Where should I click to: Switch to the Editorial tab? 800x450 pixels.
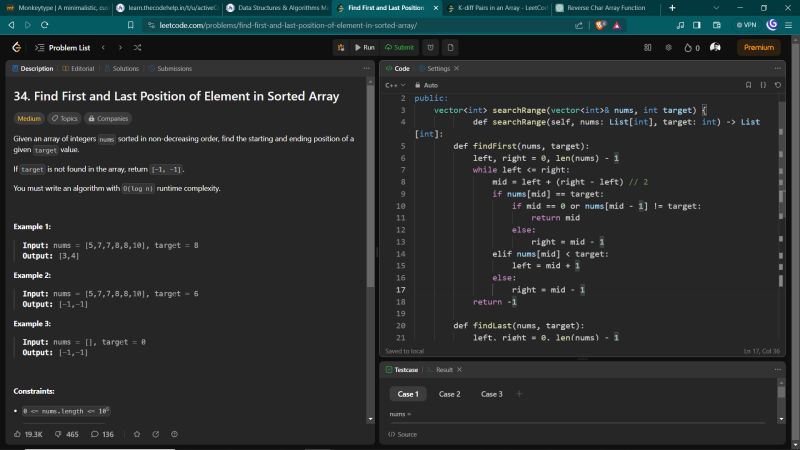click(x=78, y=68)
